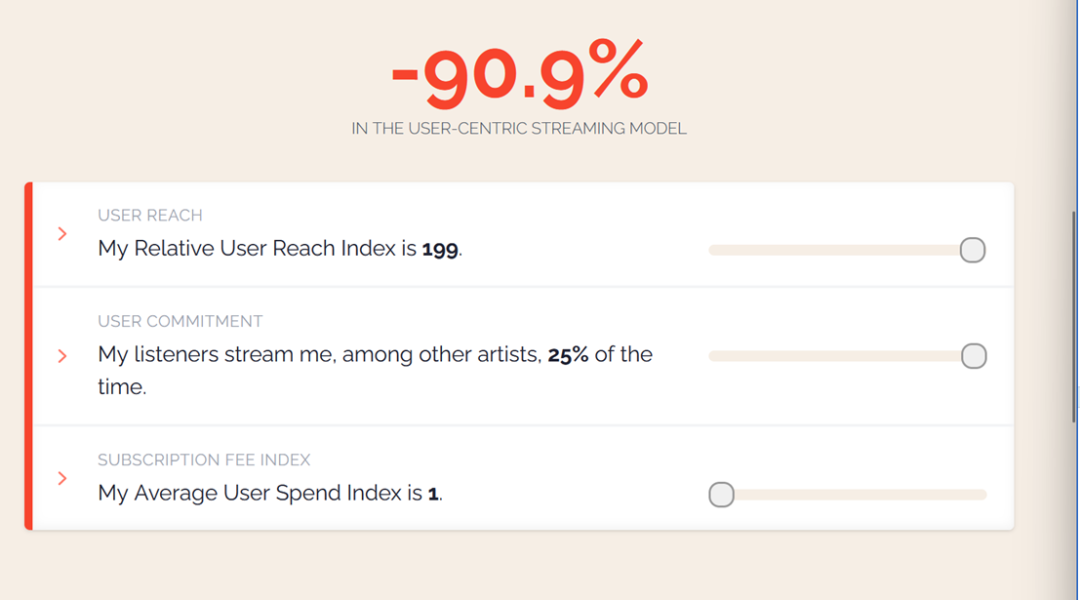Expand the Subscription Fee Index chevron
Screen dimensions: 1080x600
coord(62,478)
